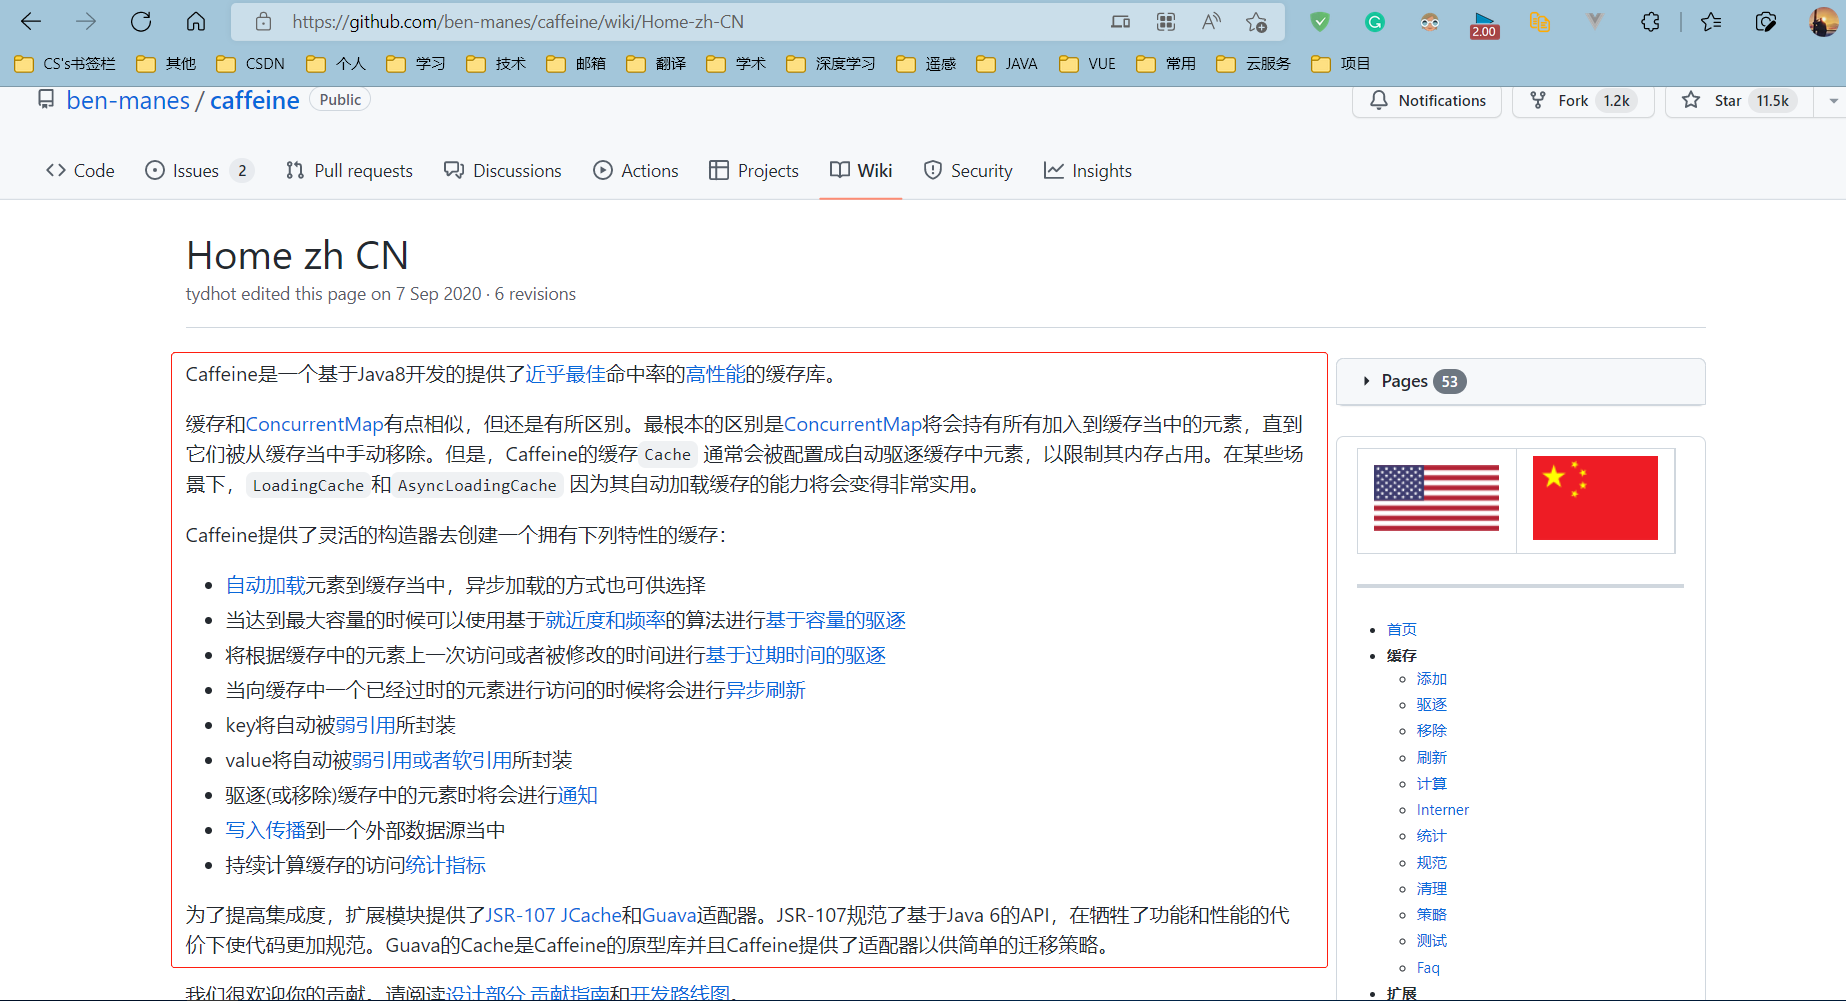
Task: Open the 移除 sidebar link
Action: pos(1432,731)
